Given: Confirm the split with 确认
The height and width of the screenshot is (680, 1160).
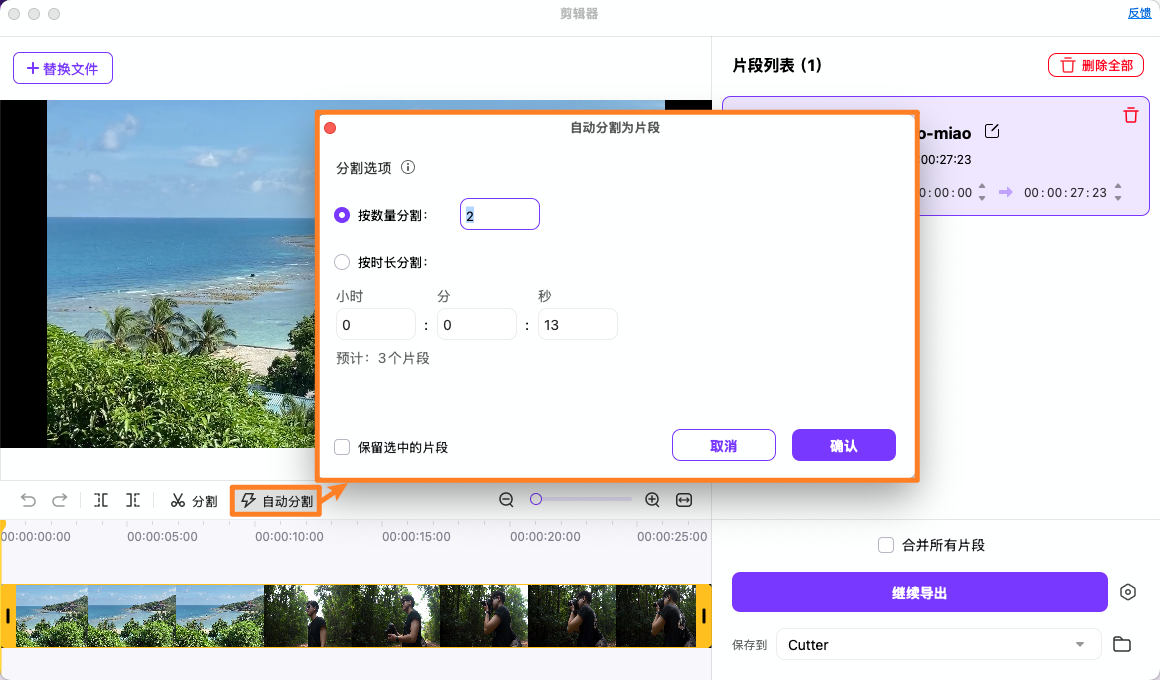Looking at the screenshot, I should click(843, 445).
